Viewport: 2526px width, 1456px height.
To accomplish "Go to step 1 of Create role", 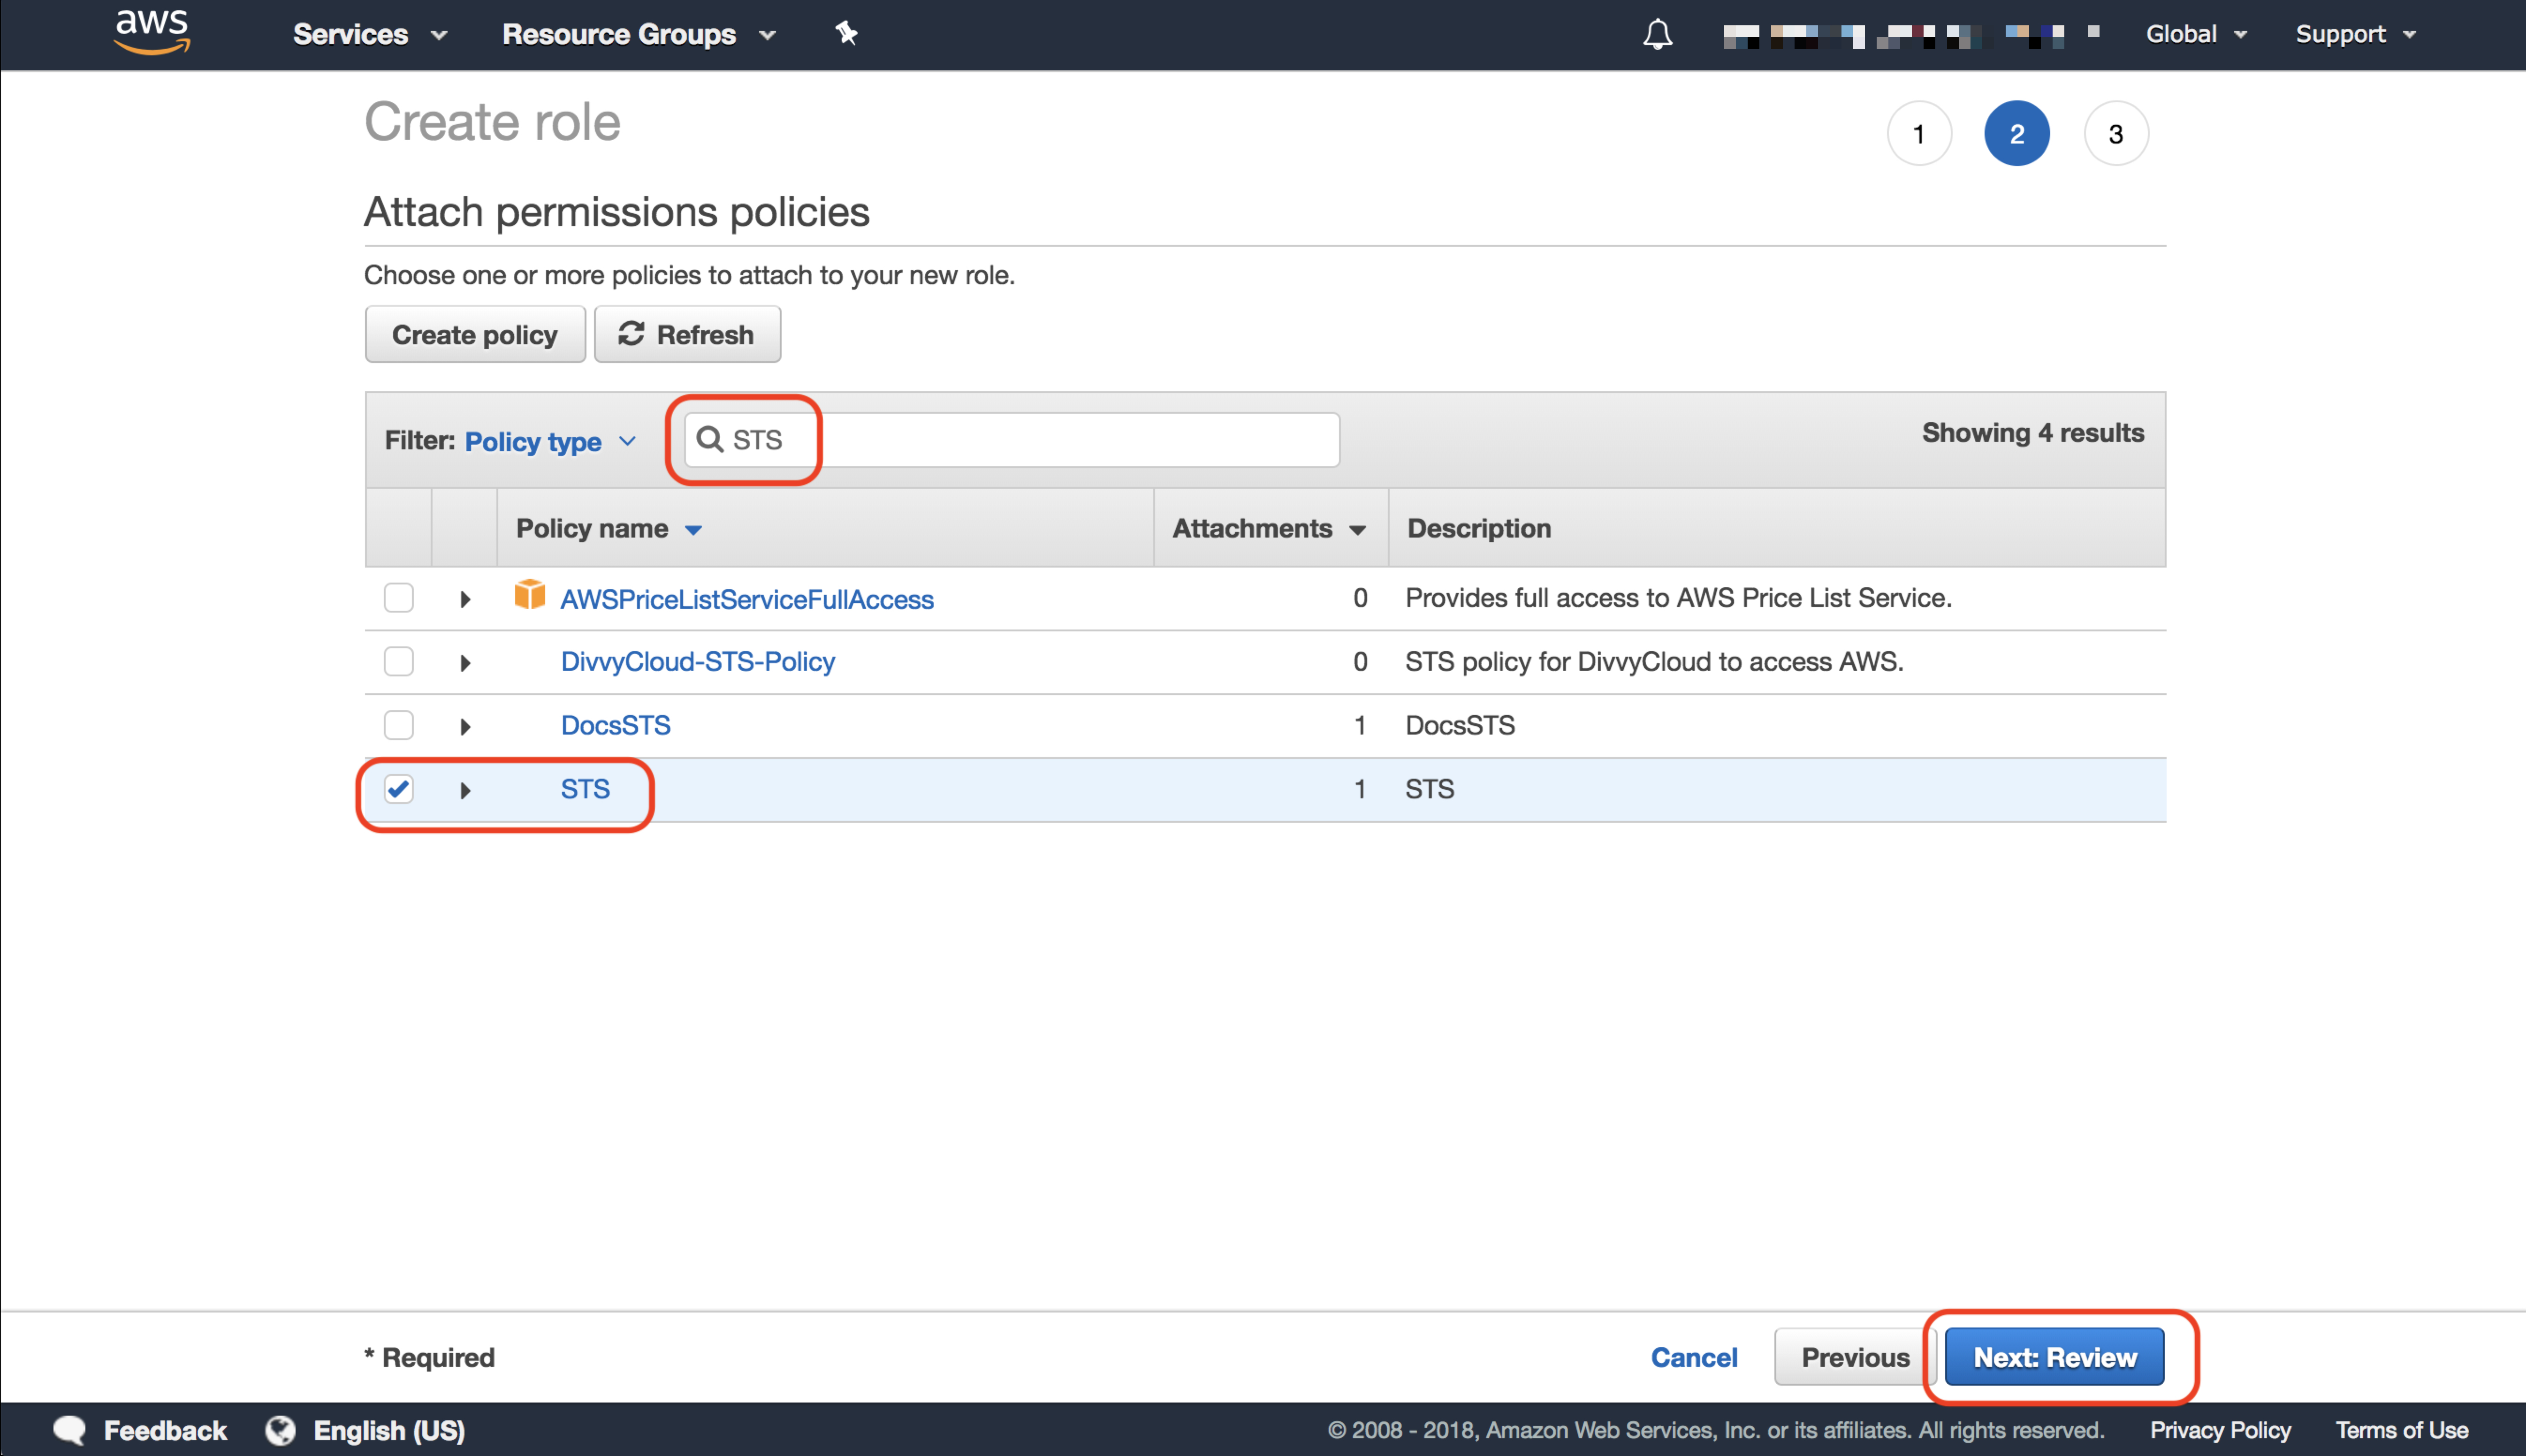I will [x=1918, y=134].
